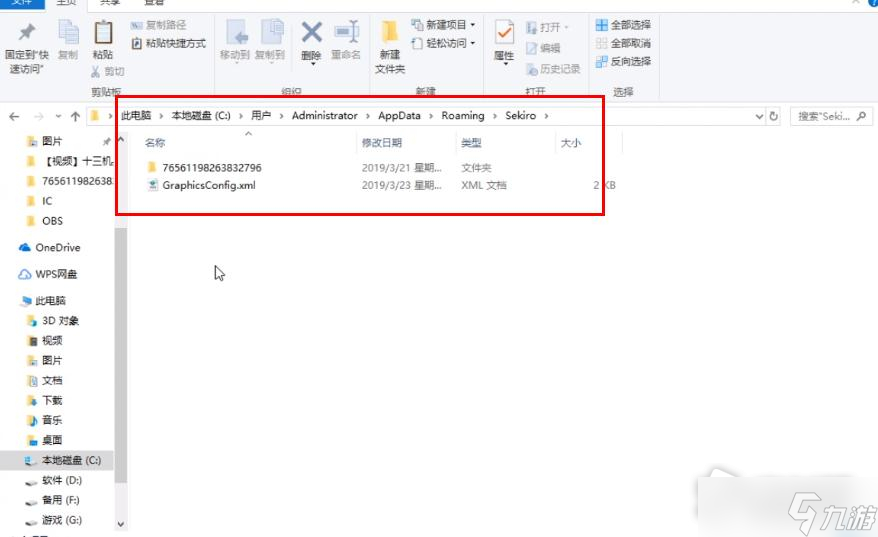
Task: Select the 备用 (F:) drive
Action: click(x=60, y=500)
